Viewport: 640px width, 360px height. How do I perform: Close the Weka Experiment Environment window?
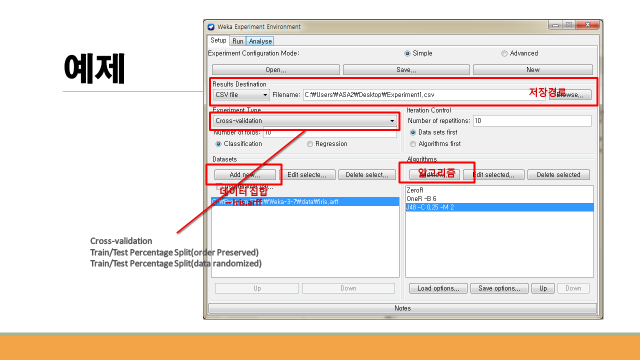tap(588, 25)
